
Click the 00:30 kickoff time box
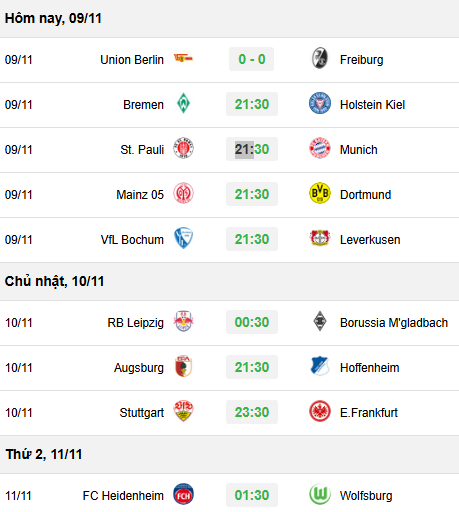pos(252,322)
